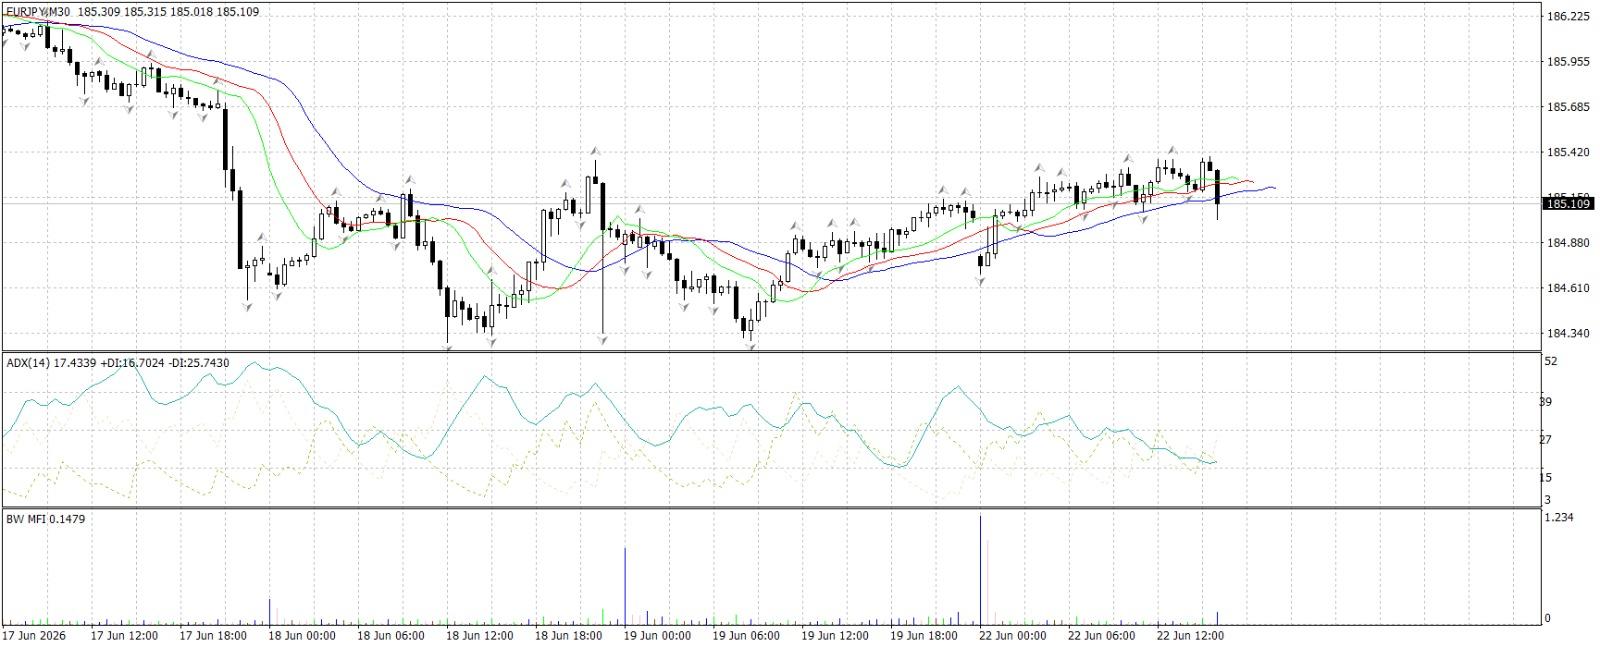This screenshot has width=1600, height=647.
Task: Click the tall blue BW MFI bar near 19 Jun 00:00
Action: (x=625, y=585)
